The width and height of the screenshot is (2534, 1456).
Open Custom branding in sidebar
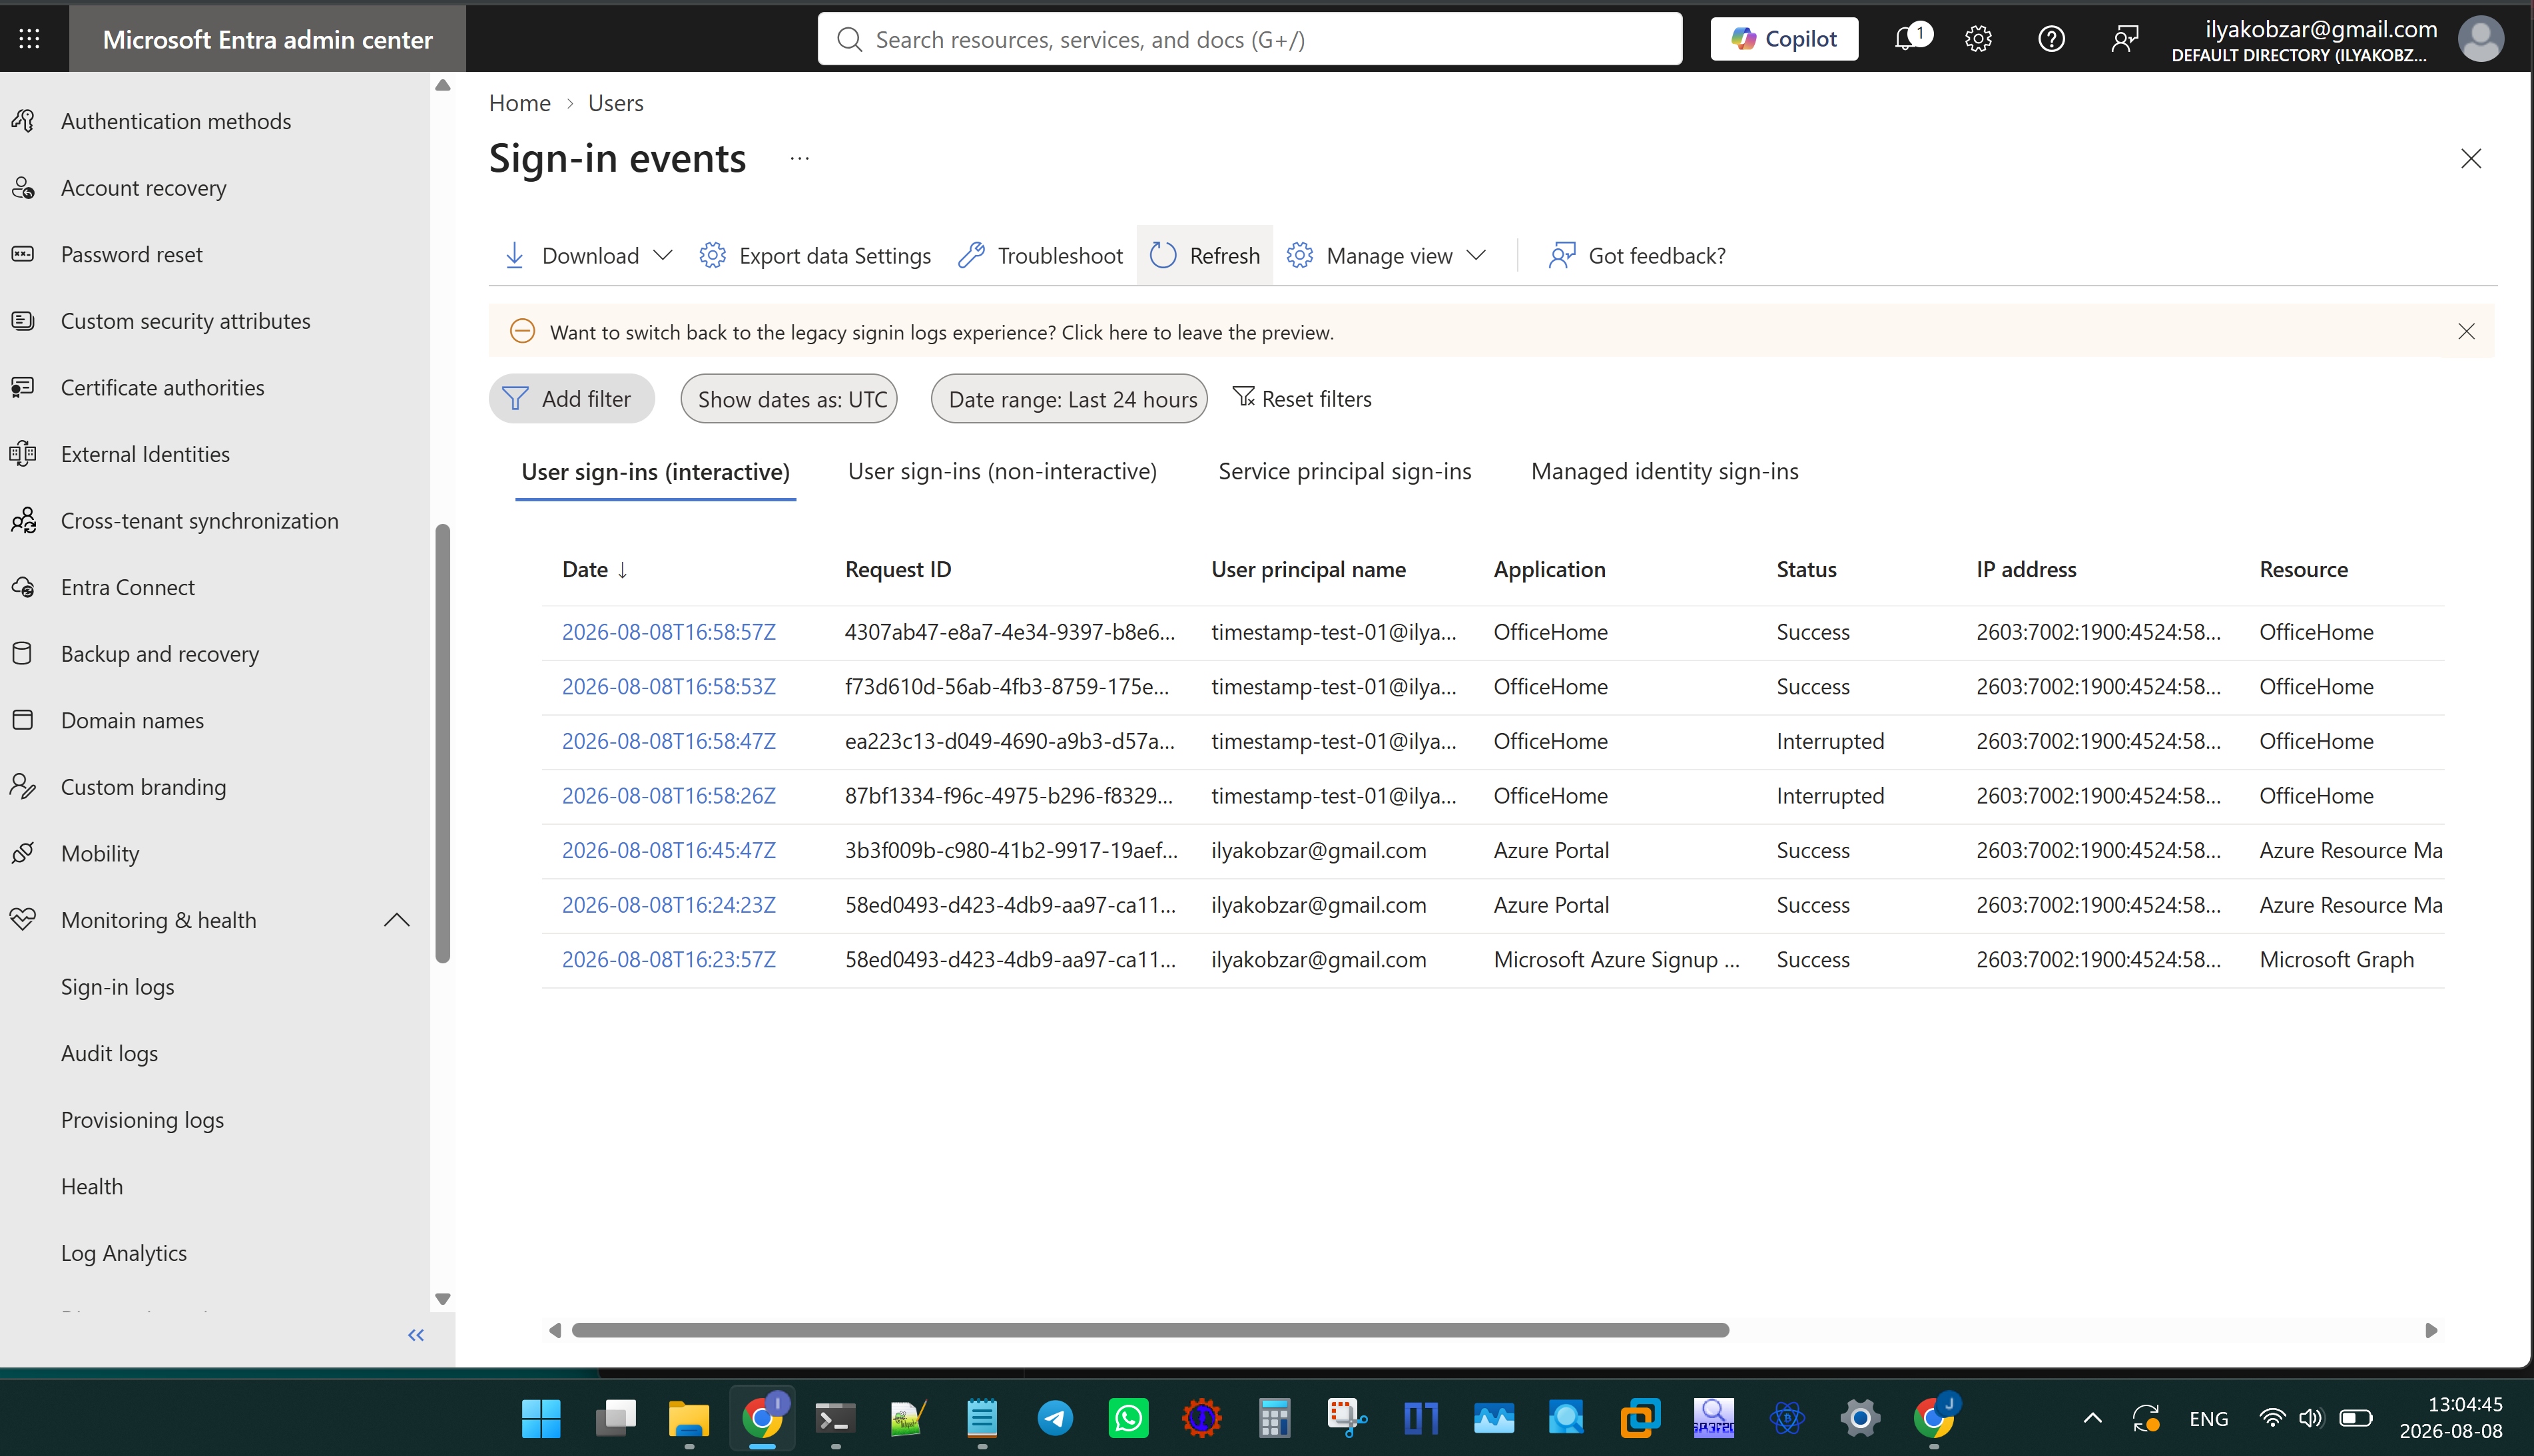144,788
